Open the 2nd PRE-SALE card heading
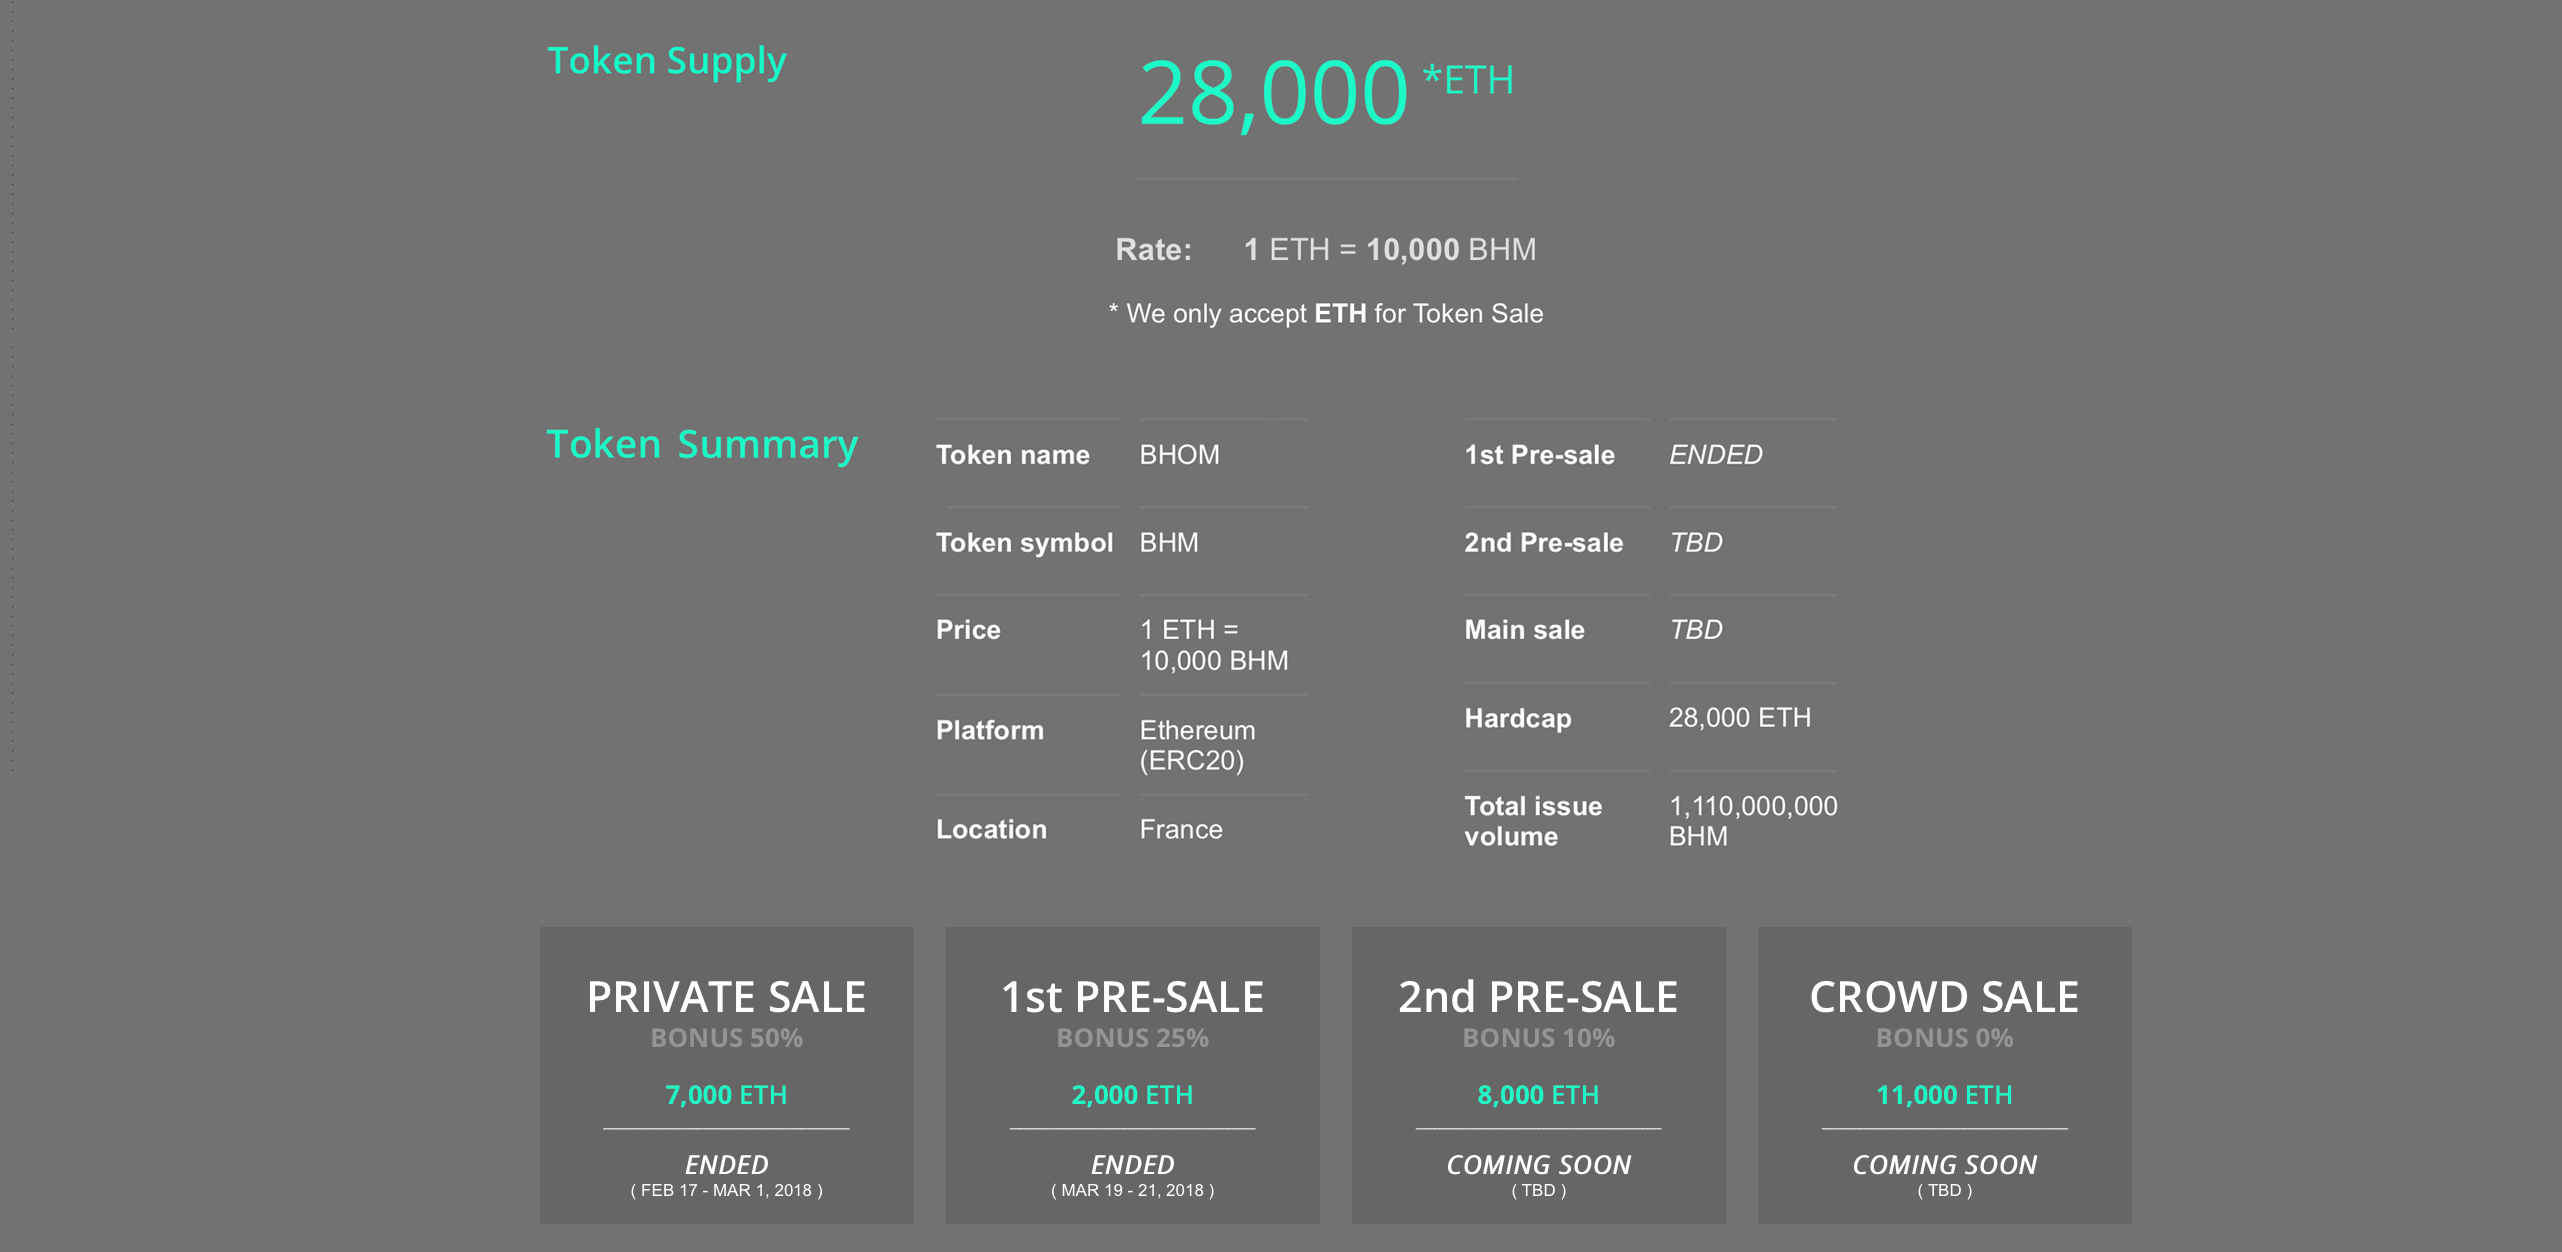 [1538, 997]
